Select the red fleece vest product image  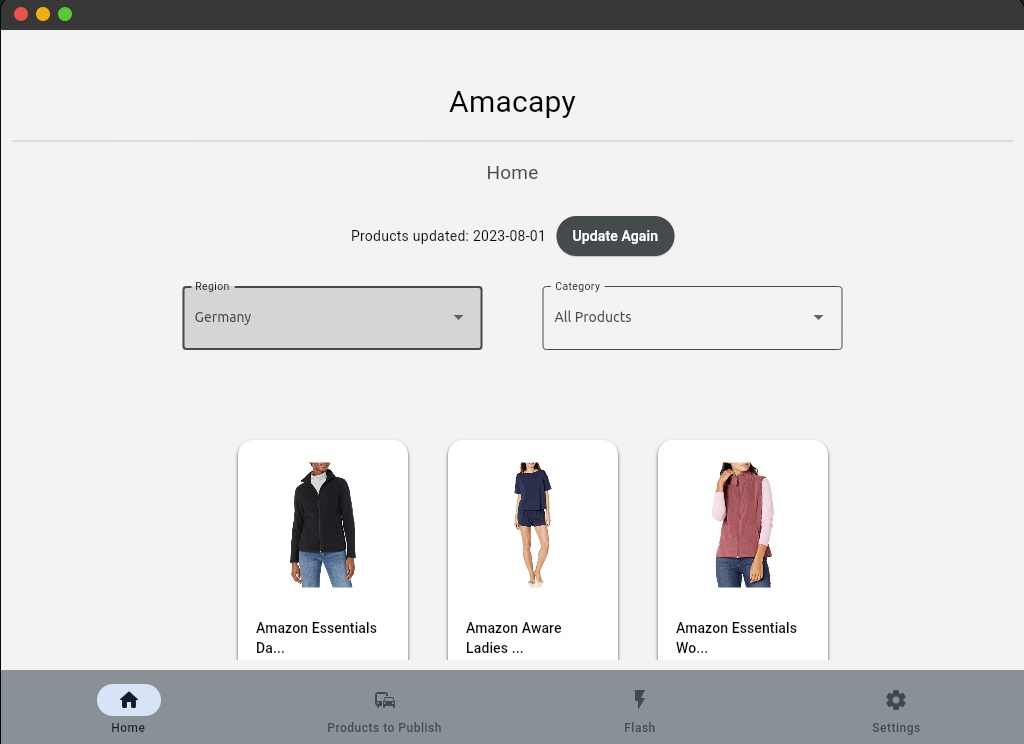click(743, 525)
